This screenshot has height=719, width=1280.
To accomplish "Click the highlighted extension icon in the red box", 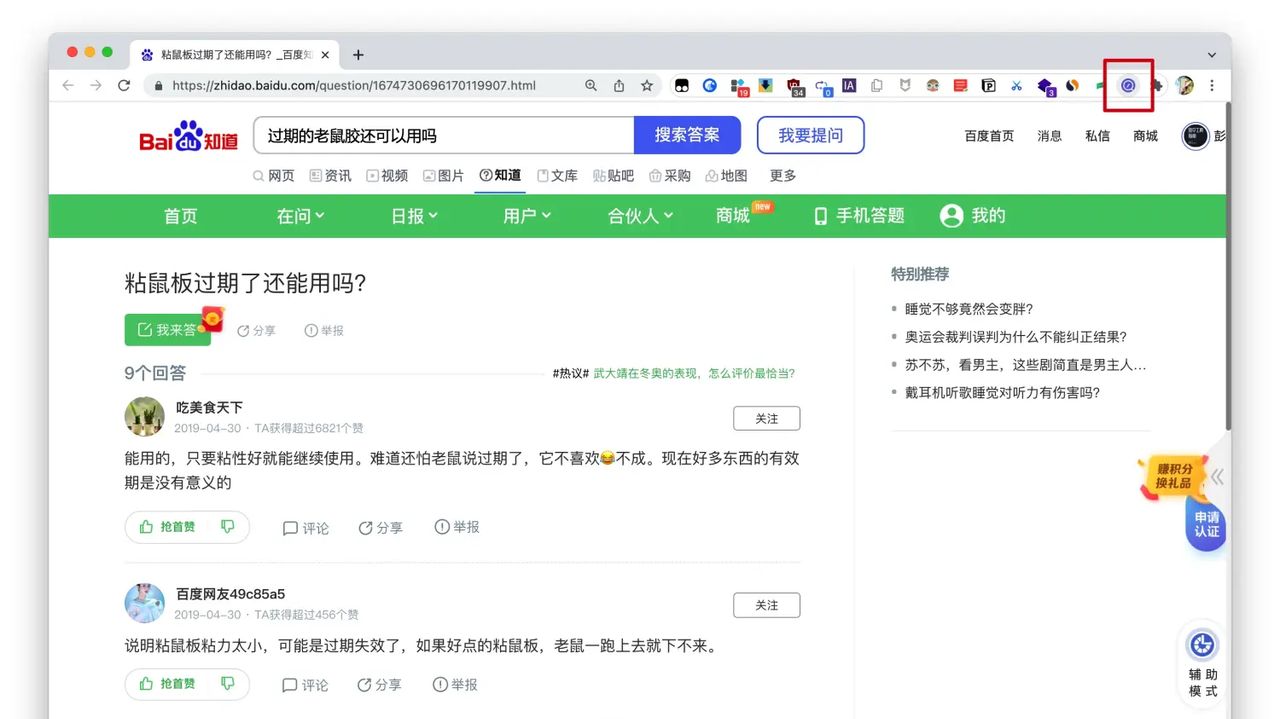I will pyautogui.click(x=1127, y=86).
